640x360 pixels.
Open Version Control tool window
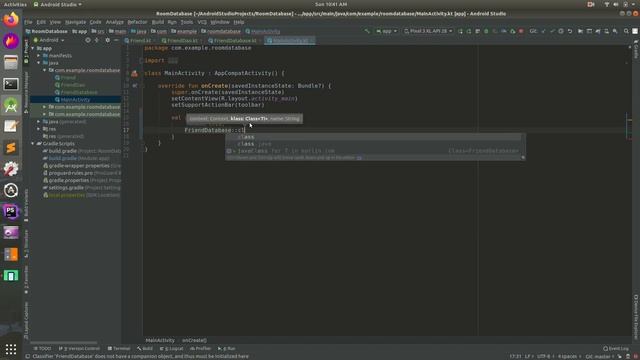79,349
